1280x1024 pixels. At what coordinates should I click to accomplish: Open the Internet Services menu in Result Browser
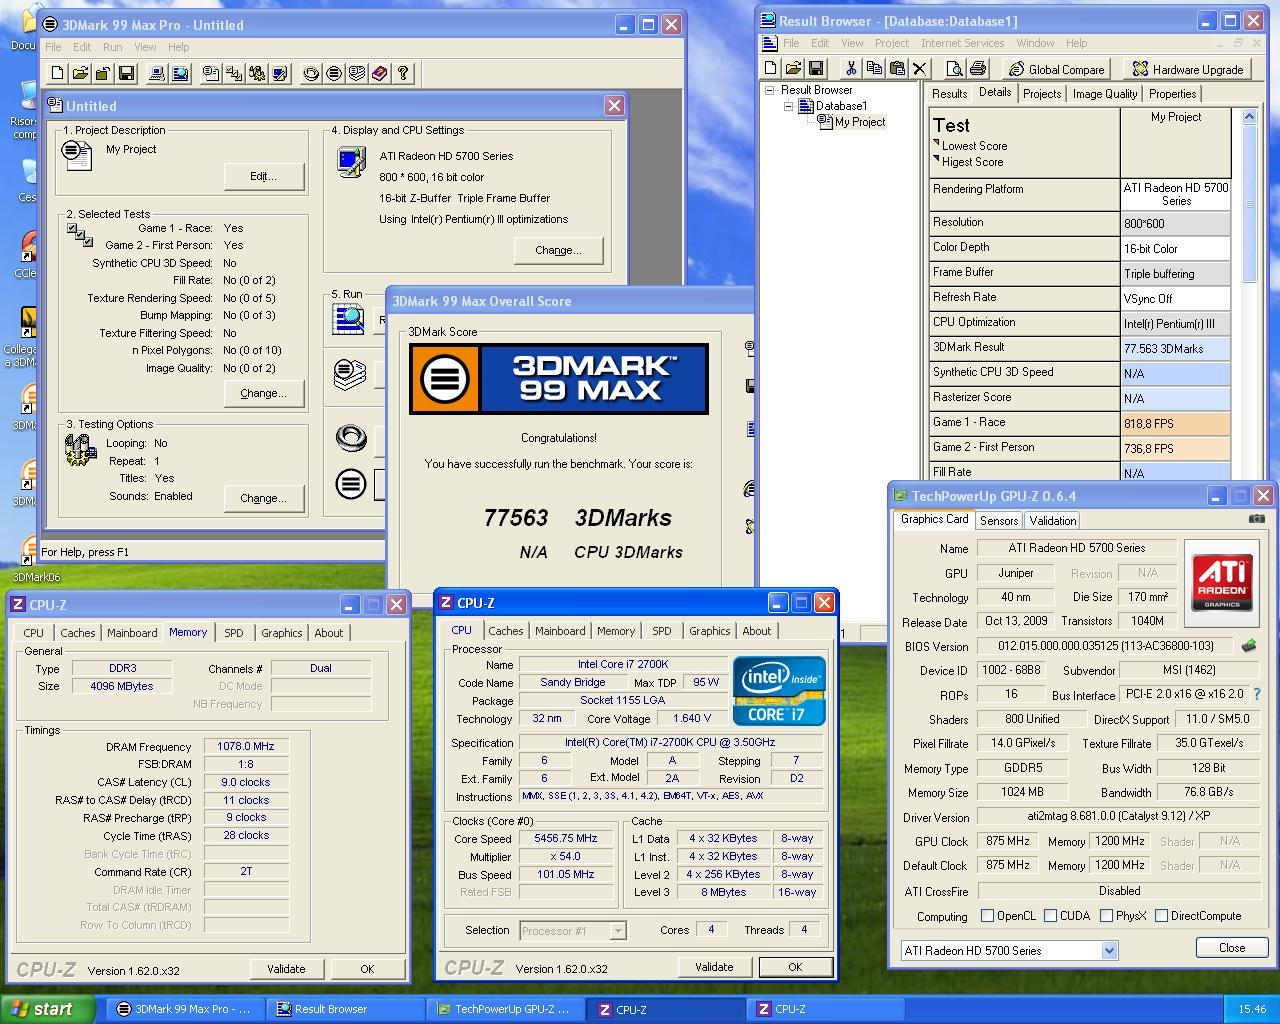pyautogui.click(x=962, y=43)
